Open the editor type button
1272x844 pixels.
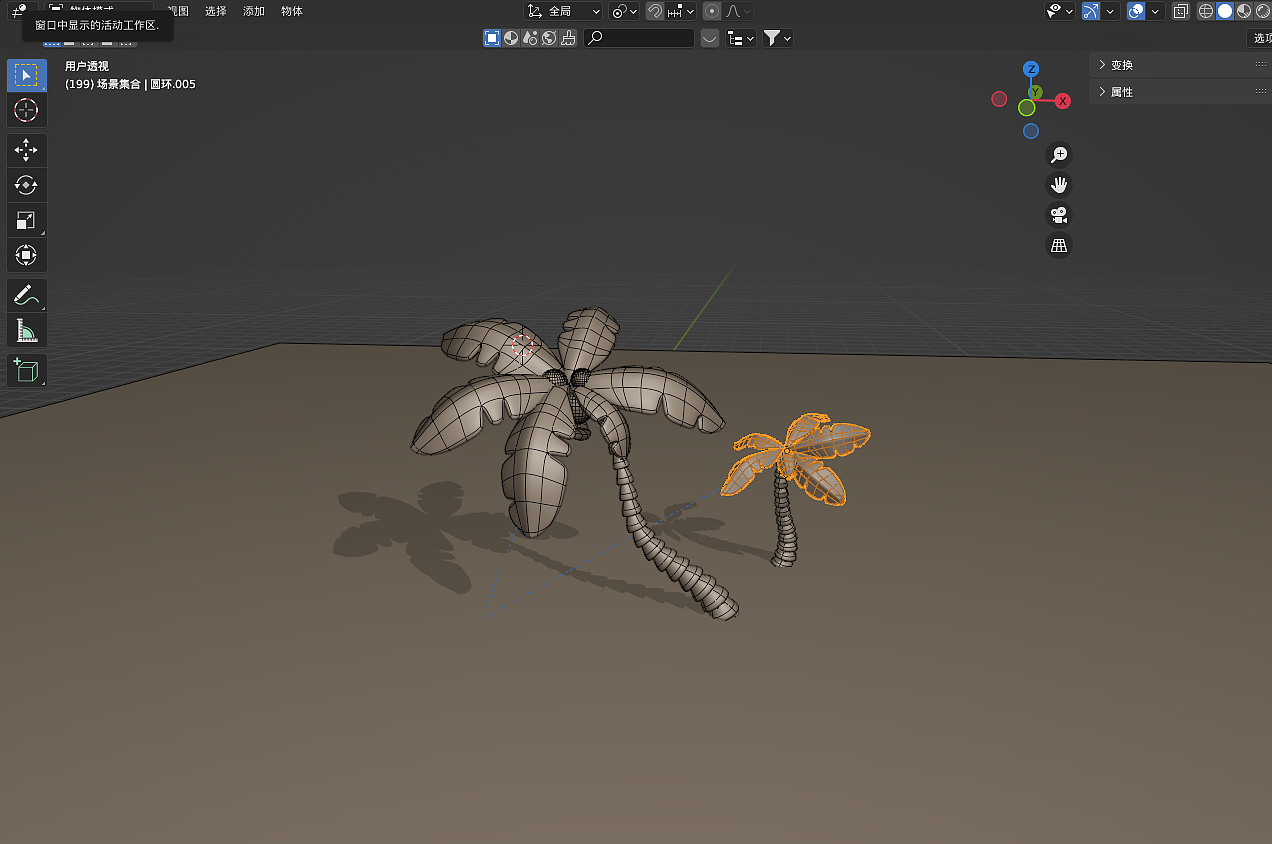tap(19, 11)
